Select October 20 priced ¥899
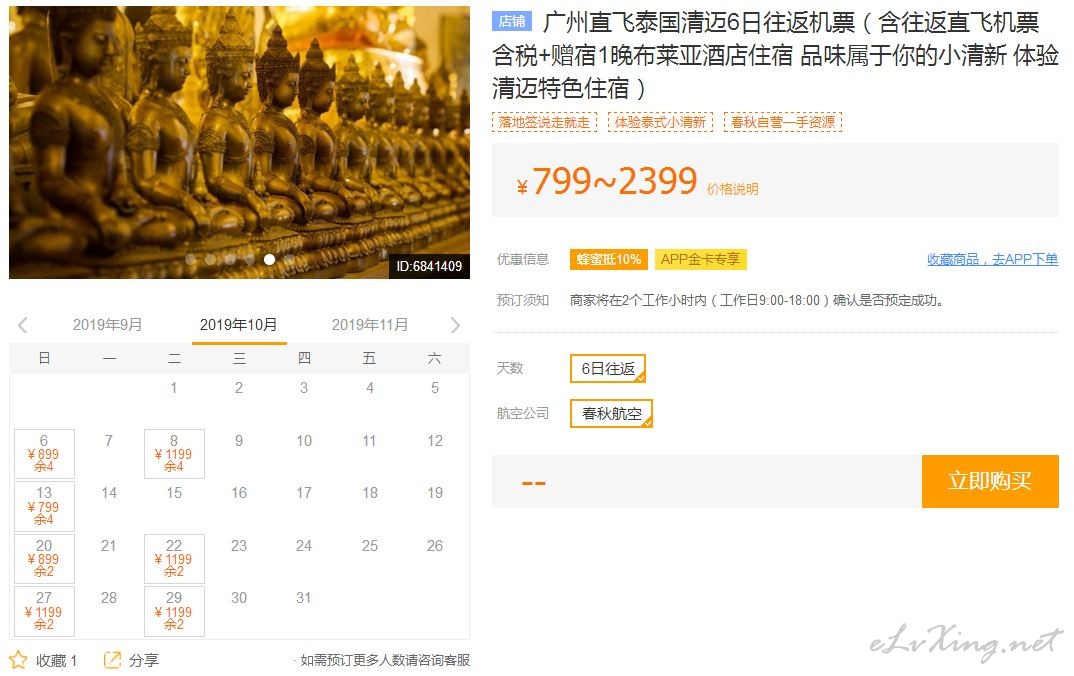 click(44, 558)
